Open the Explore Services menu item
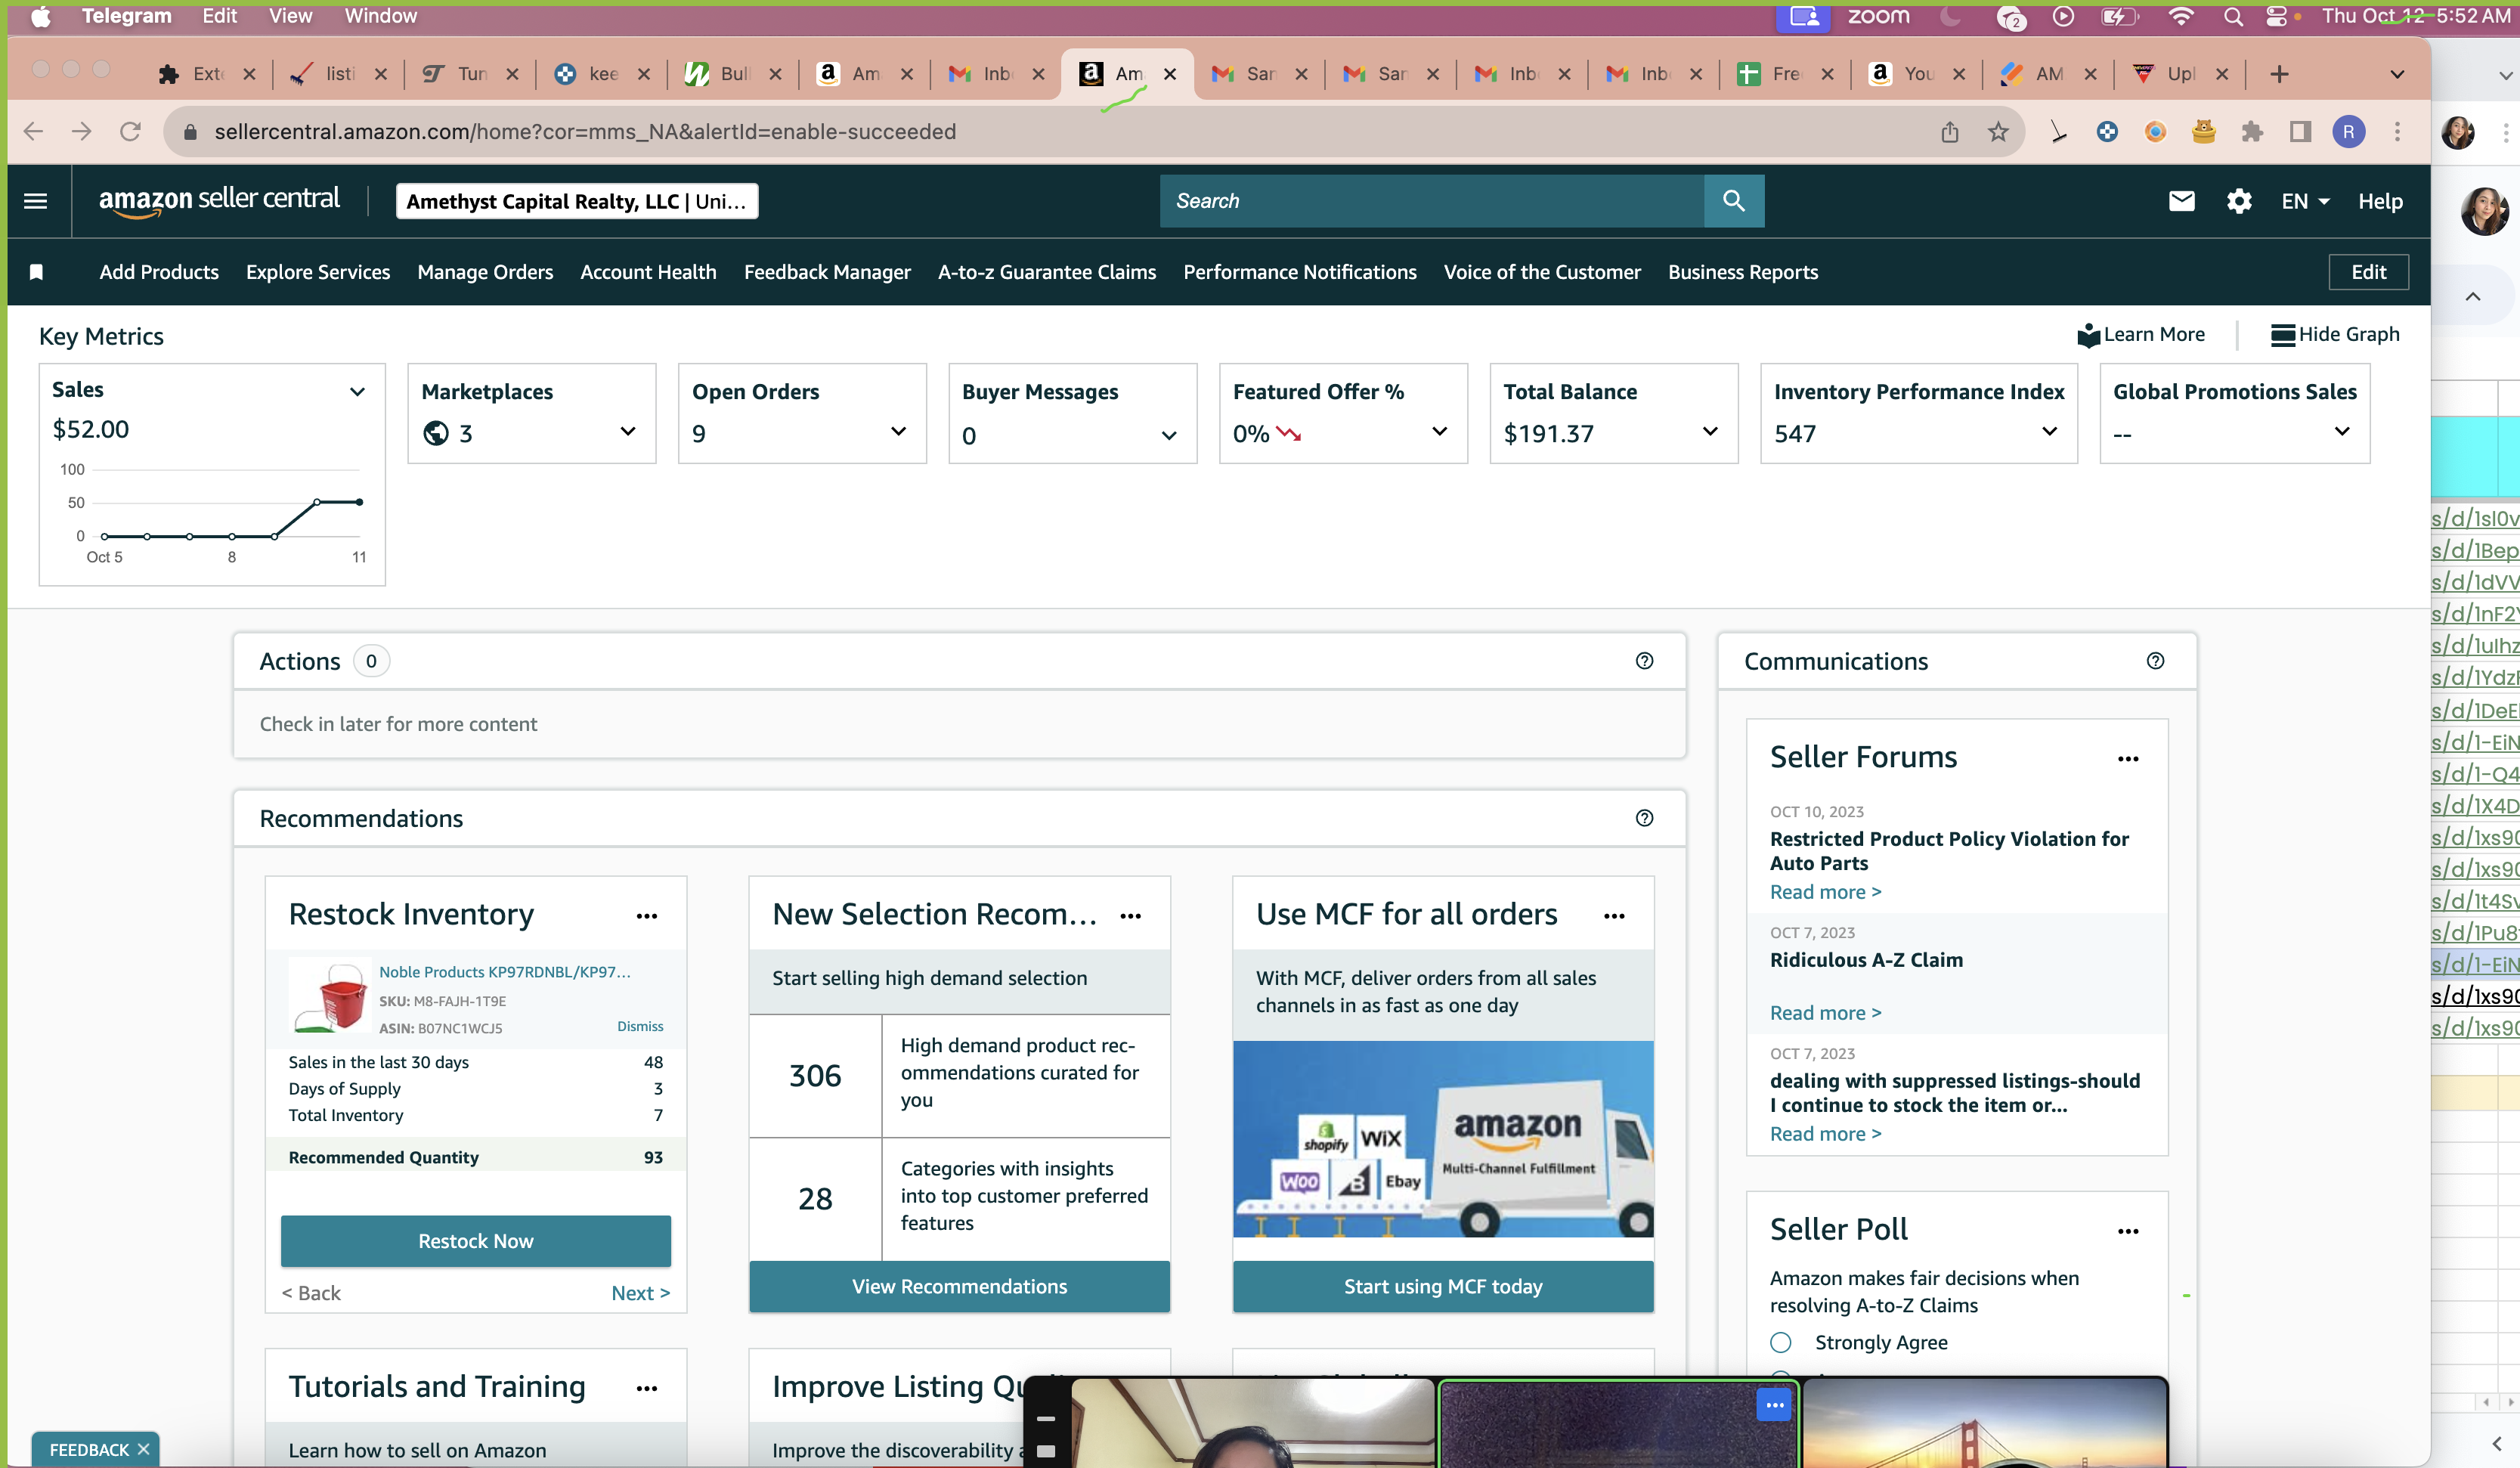This screenshot has width=2520, height=1468. pyautogui.click(x=318, y=272)
